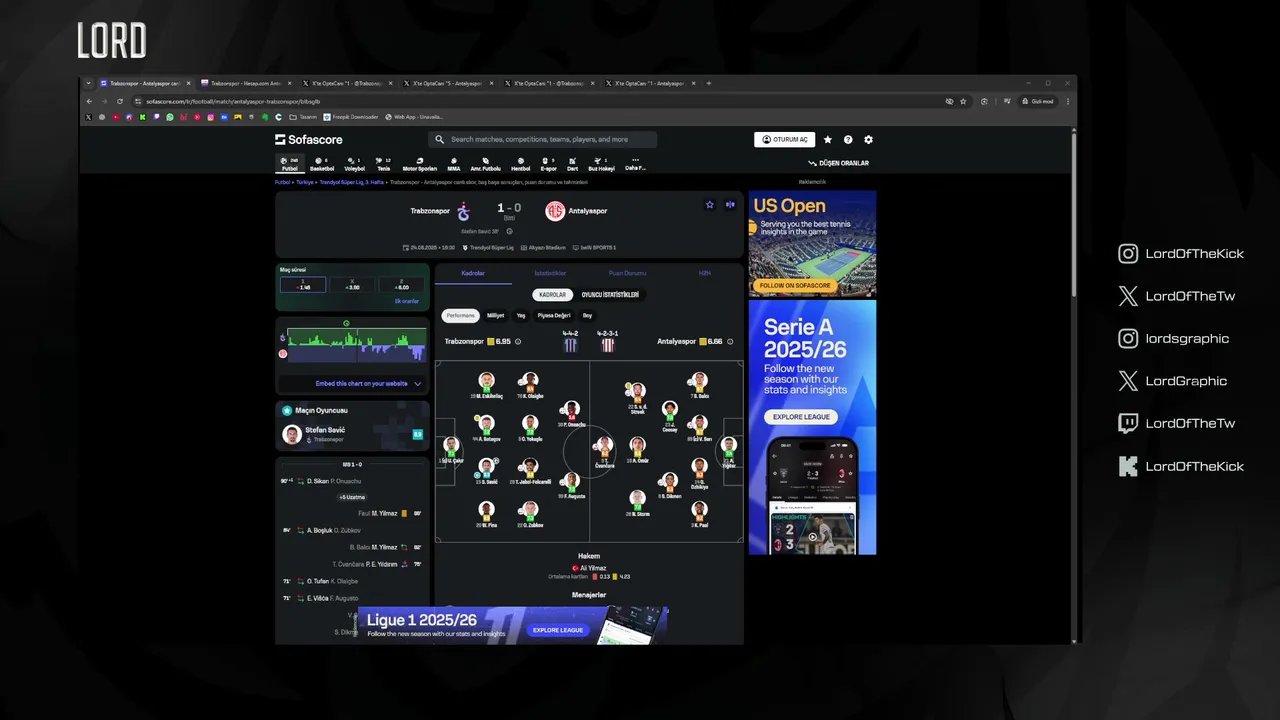Click the Trabzonspor 4-4-2 jersey icon
This screenshot has height=720, width=1280.
coord(570,345)
